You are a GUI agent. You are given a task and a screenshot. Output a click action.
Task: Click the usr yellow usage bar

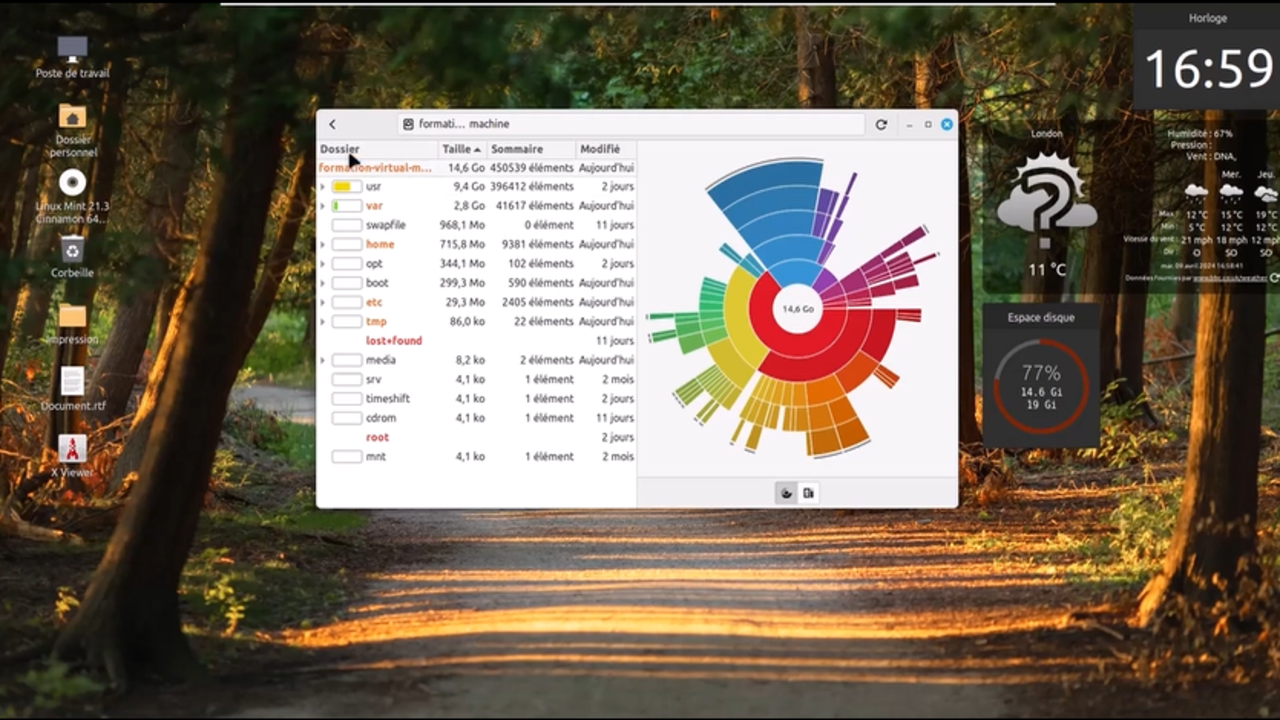point(346,187)
